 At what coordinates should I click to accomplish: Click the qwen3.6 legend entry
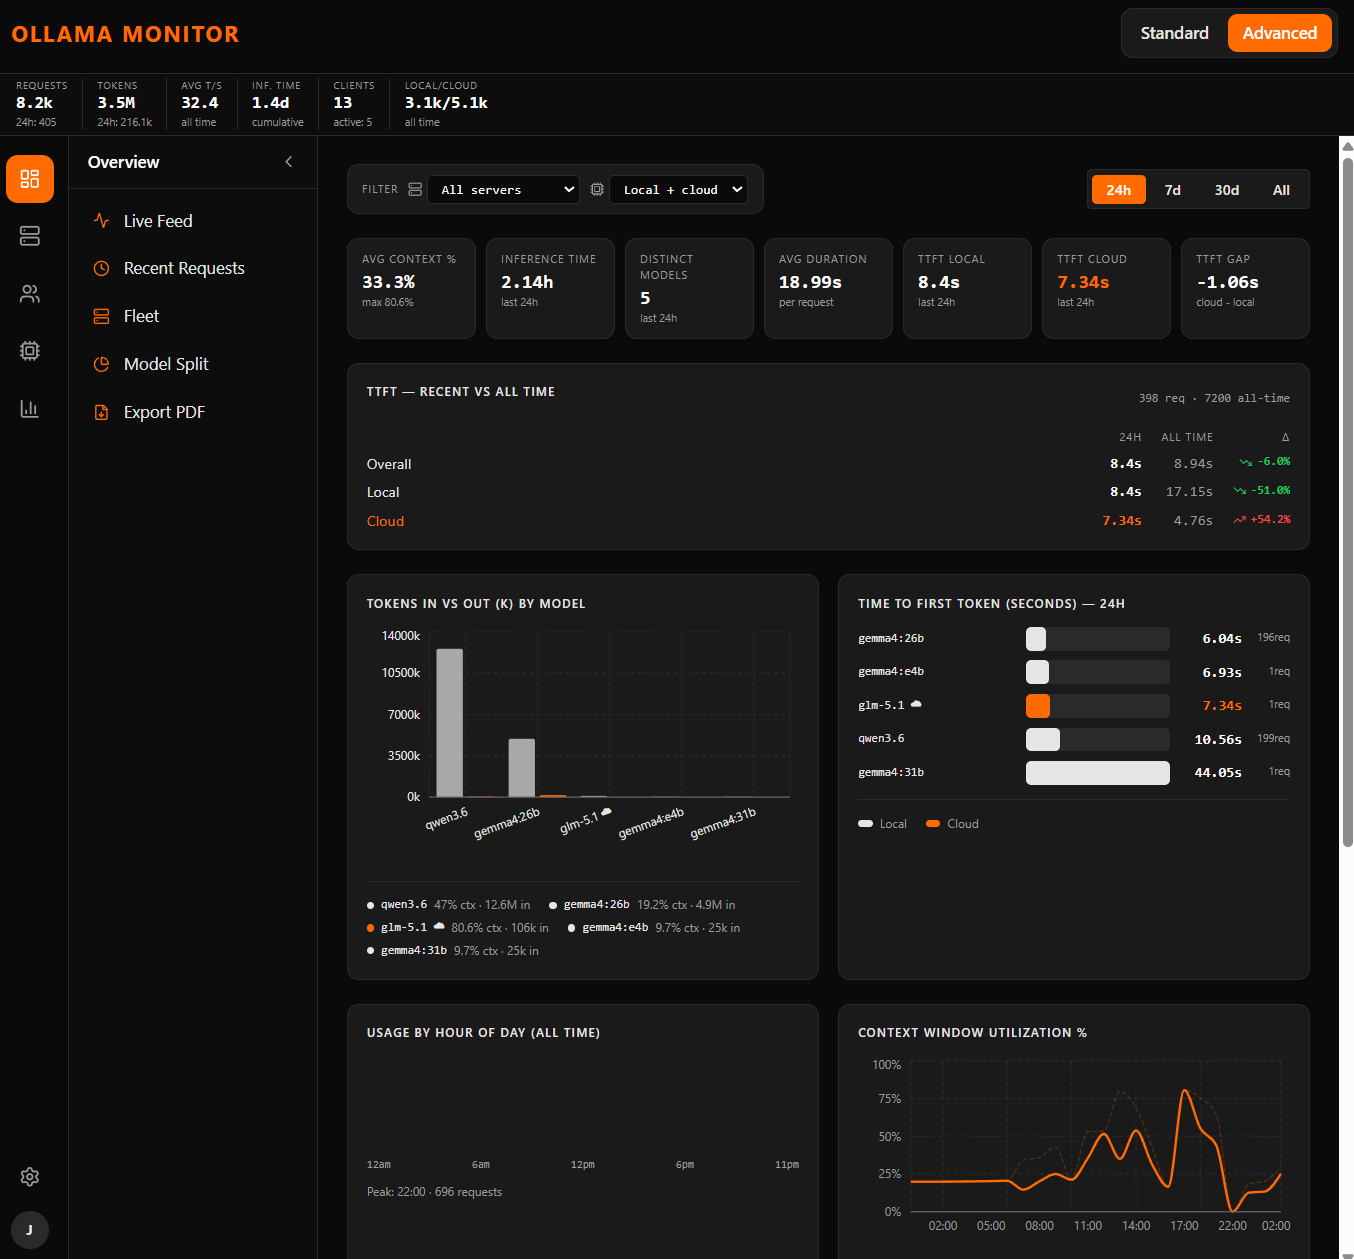449,904
